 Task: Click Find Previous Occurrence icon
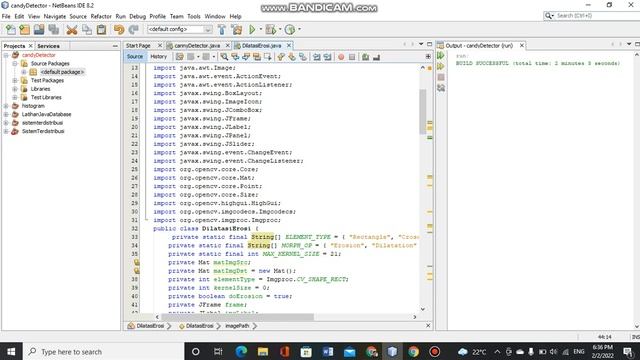pos(235,57)
